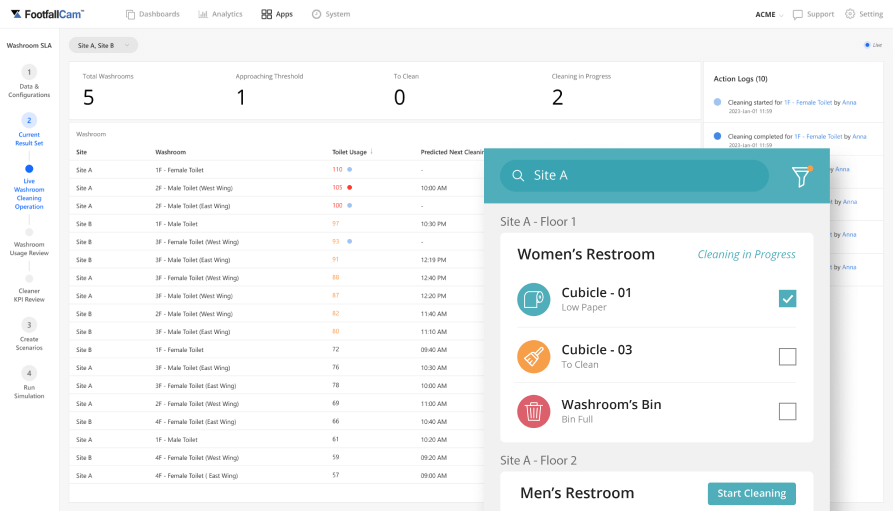The width and height of the screenshot is (893, 511).
Task: Open Anna link in cleaning started log
Action: pos(849,103)
